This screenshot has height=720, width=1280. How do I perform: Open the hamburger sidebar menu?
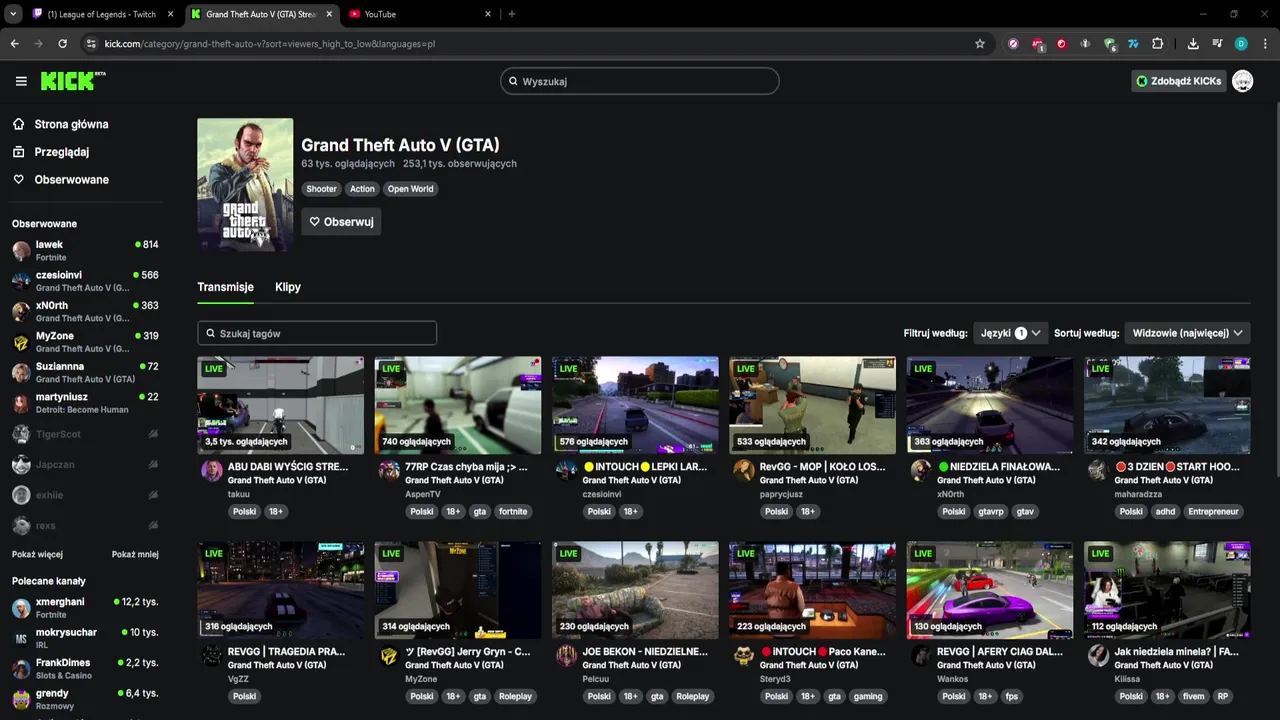[x=21, y=81]
